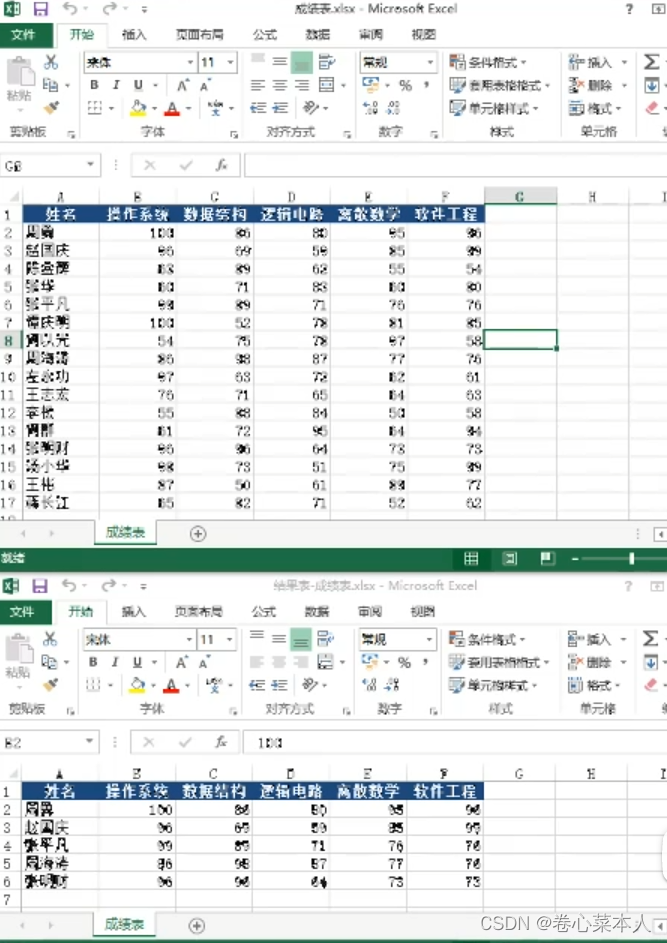This screenshot has height=943, width=667.
Task: Switch to 插入 tab in top window
Action: [134, 35]
